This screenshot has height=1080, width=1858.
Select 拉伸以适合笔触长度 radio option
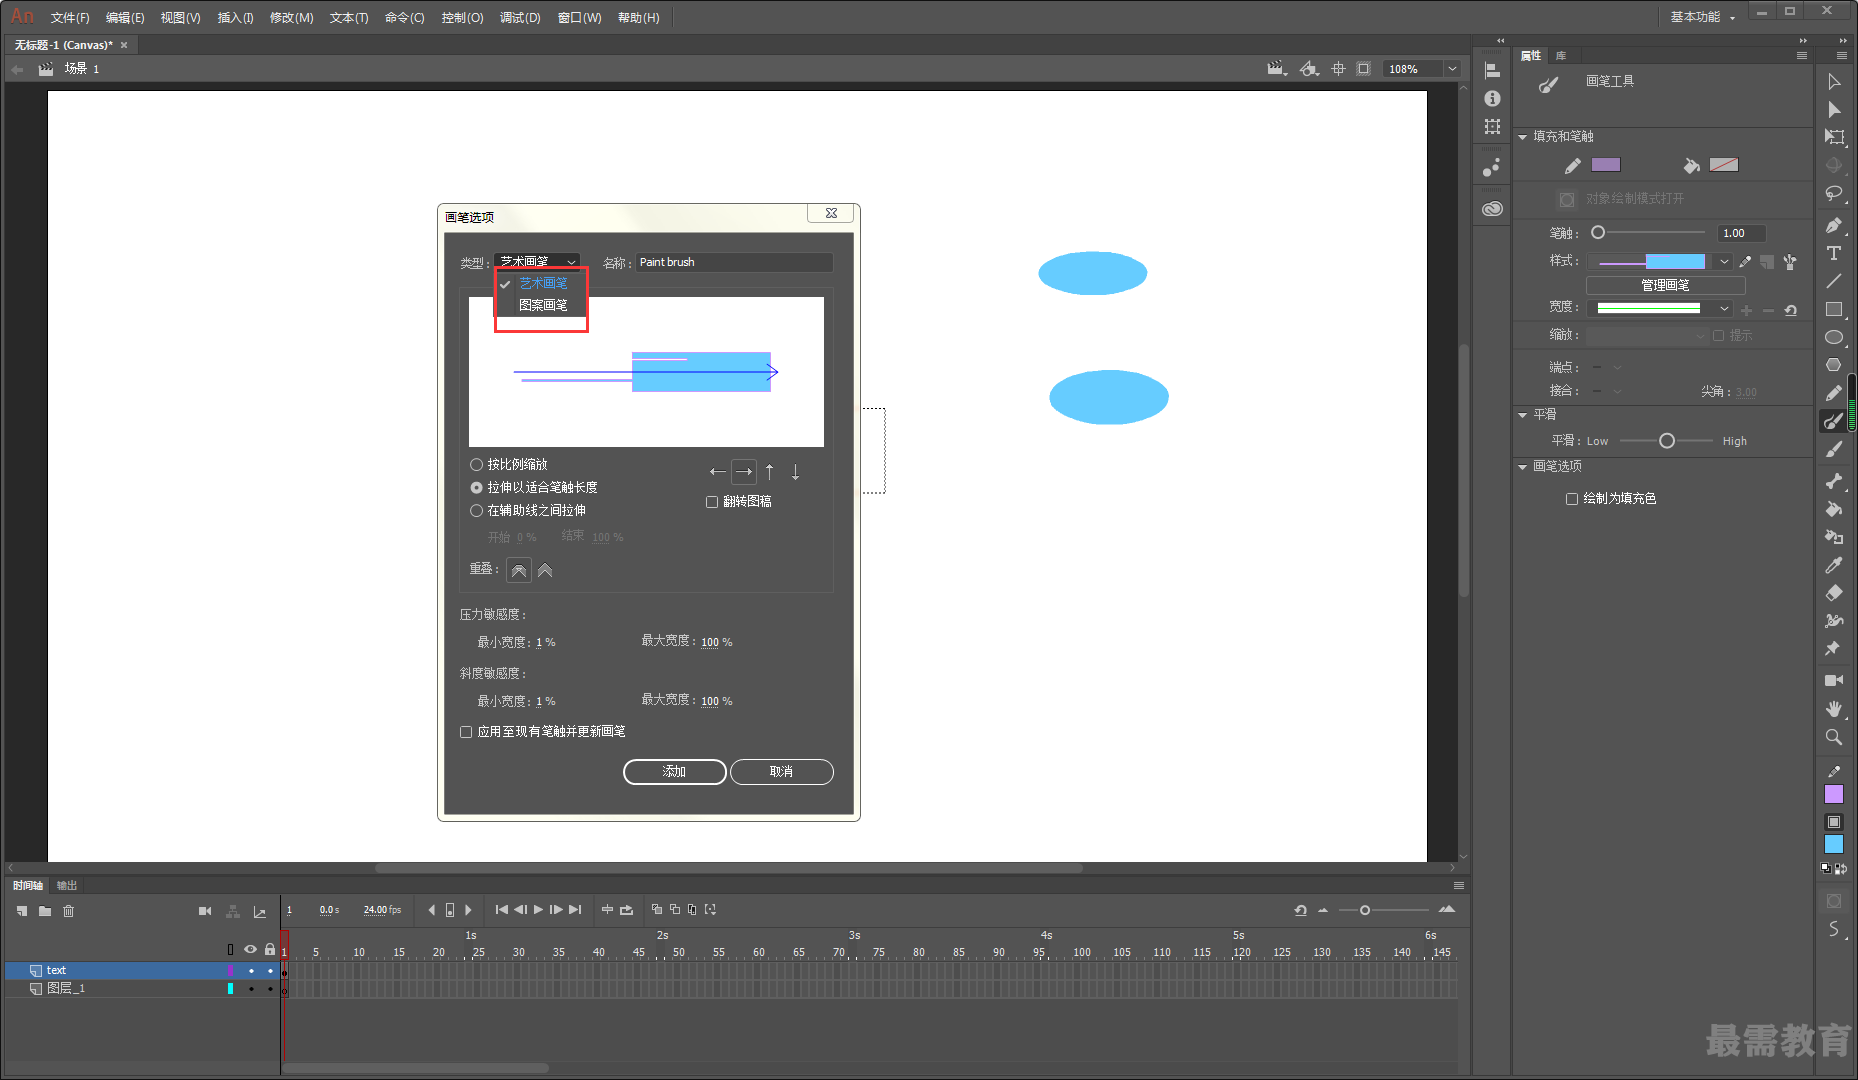tap(534, 488)
